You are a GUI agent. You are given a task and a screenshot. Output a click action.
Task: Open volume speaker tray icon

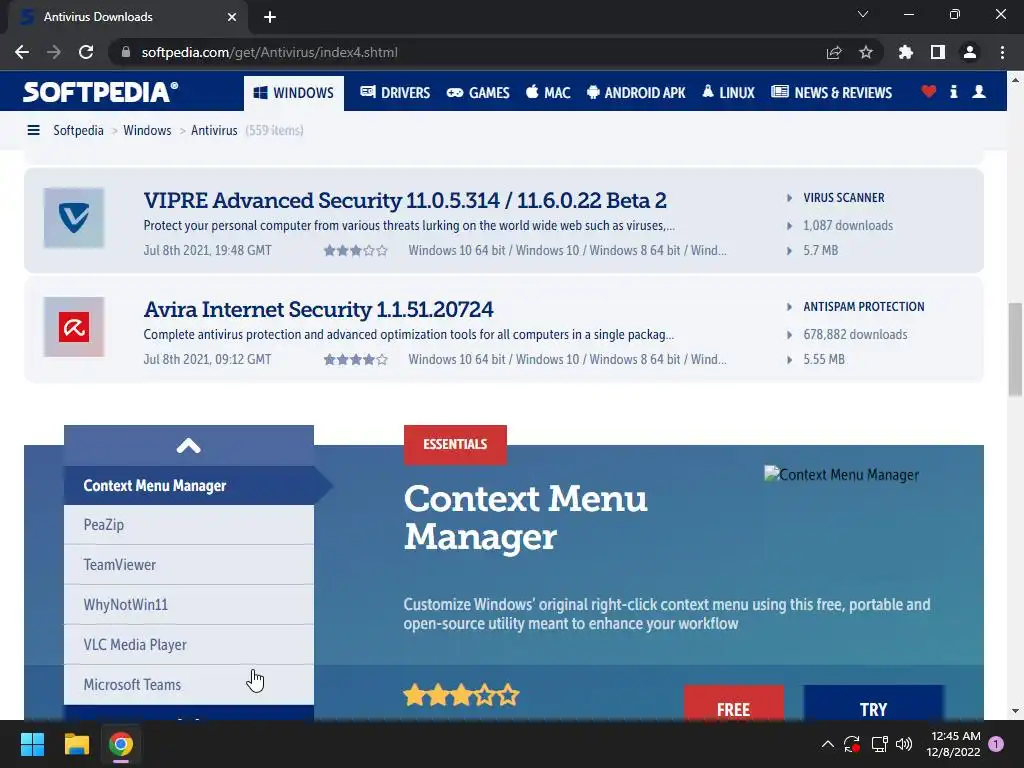pos(904,744)
